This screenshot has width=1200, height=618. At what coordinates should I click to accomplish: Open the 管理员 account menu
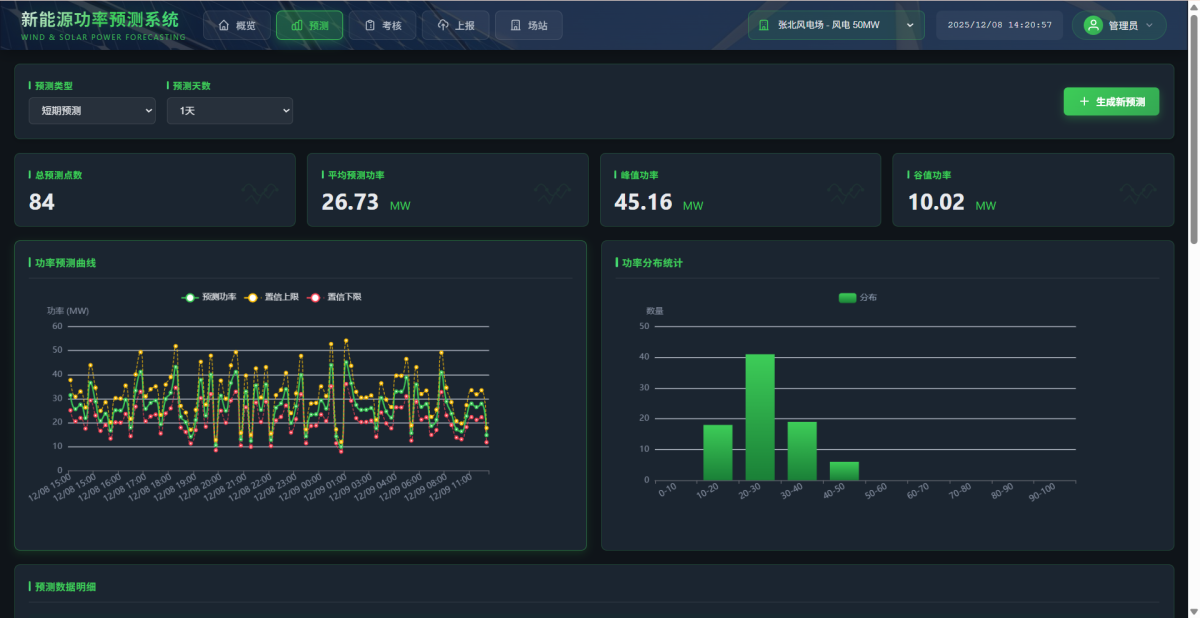pos(1119,25)
